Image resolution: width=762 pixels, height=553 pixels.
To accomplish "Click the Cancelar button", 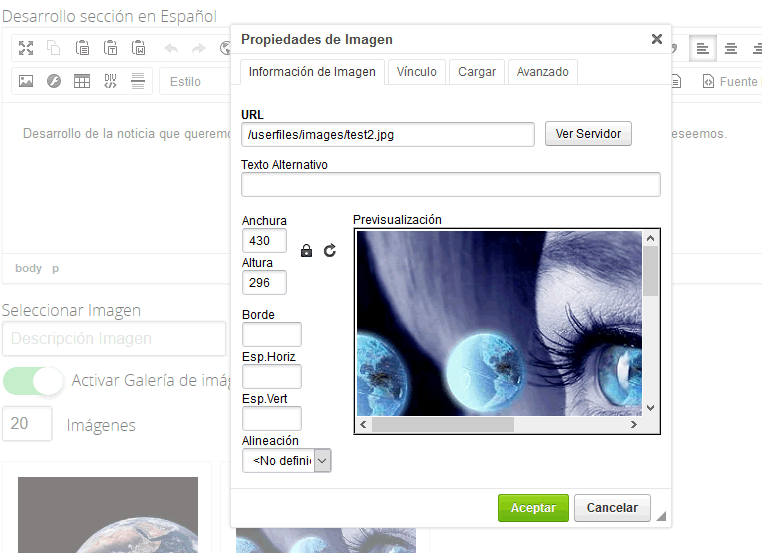I will pyautogui.click(x=612, y=508).
